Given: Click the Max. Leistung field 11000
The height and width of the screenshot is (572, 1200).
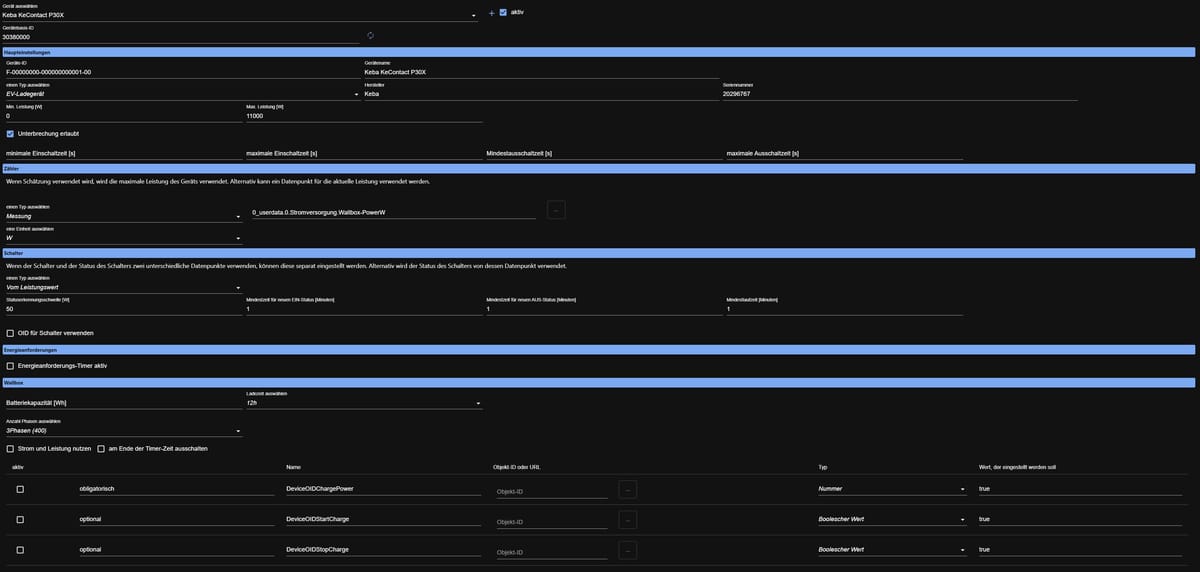Looking at the screenshot, I should tap(364, 116).
